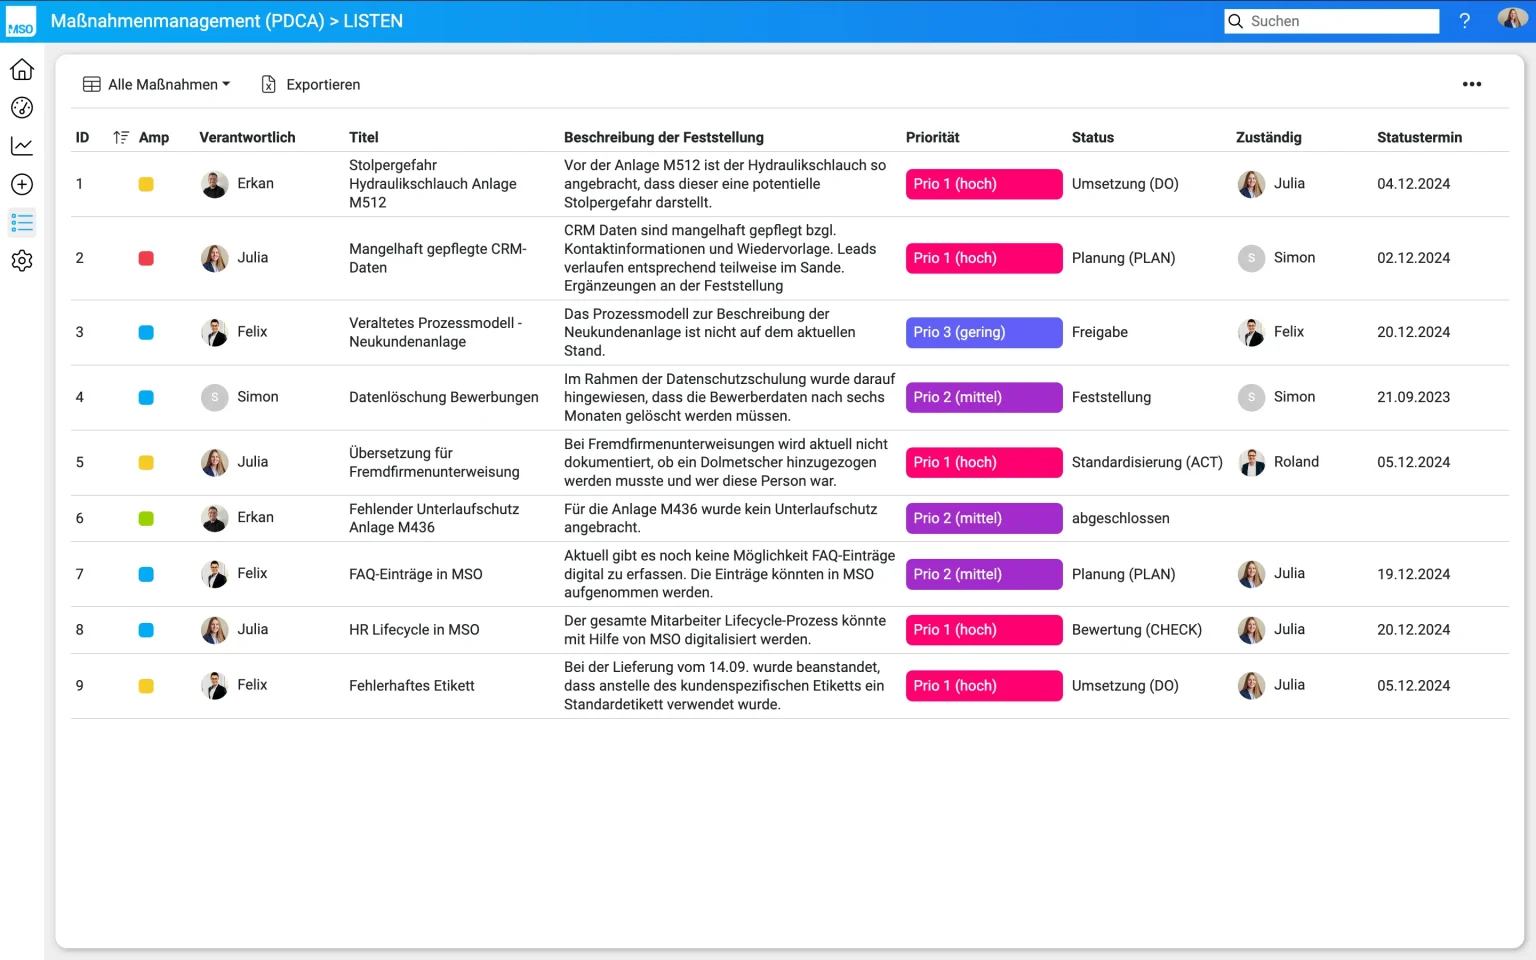
Task: Click the MSO logo
Action: [x=20, y=21]
